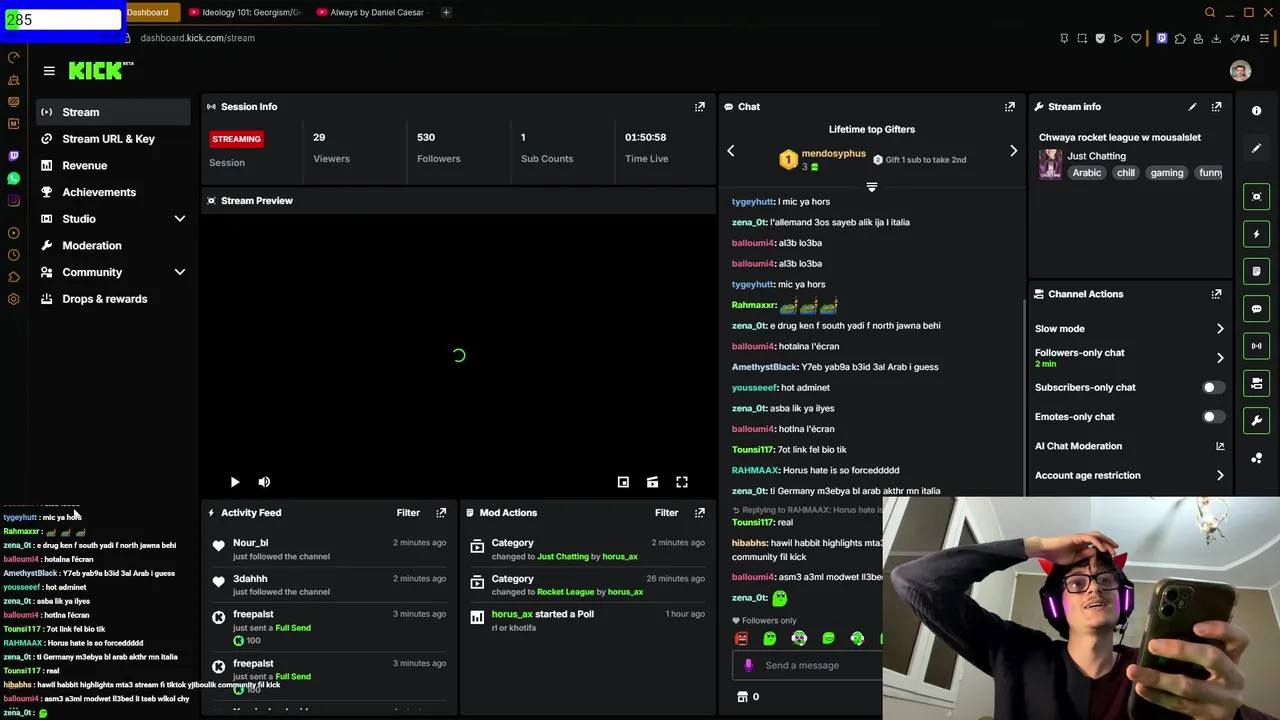Open Account age restriction options

pyautogui.click(x=1130, y=476)
